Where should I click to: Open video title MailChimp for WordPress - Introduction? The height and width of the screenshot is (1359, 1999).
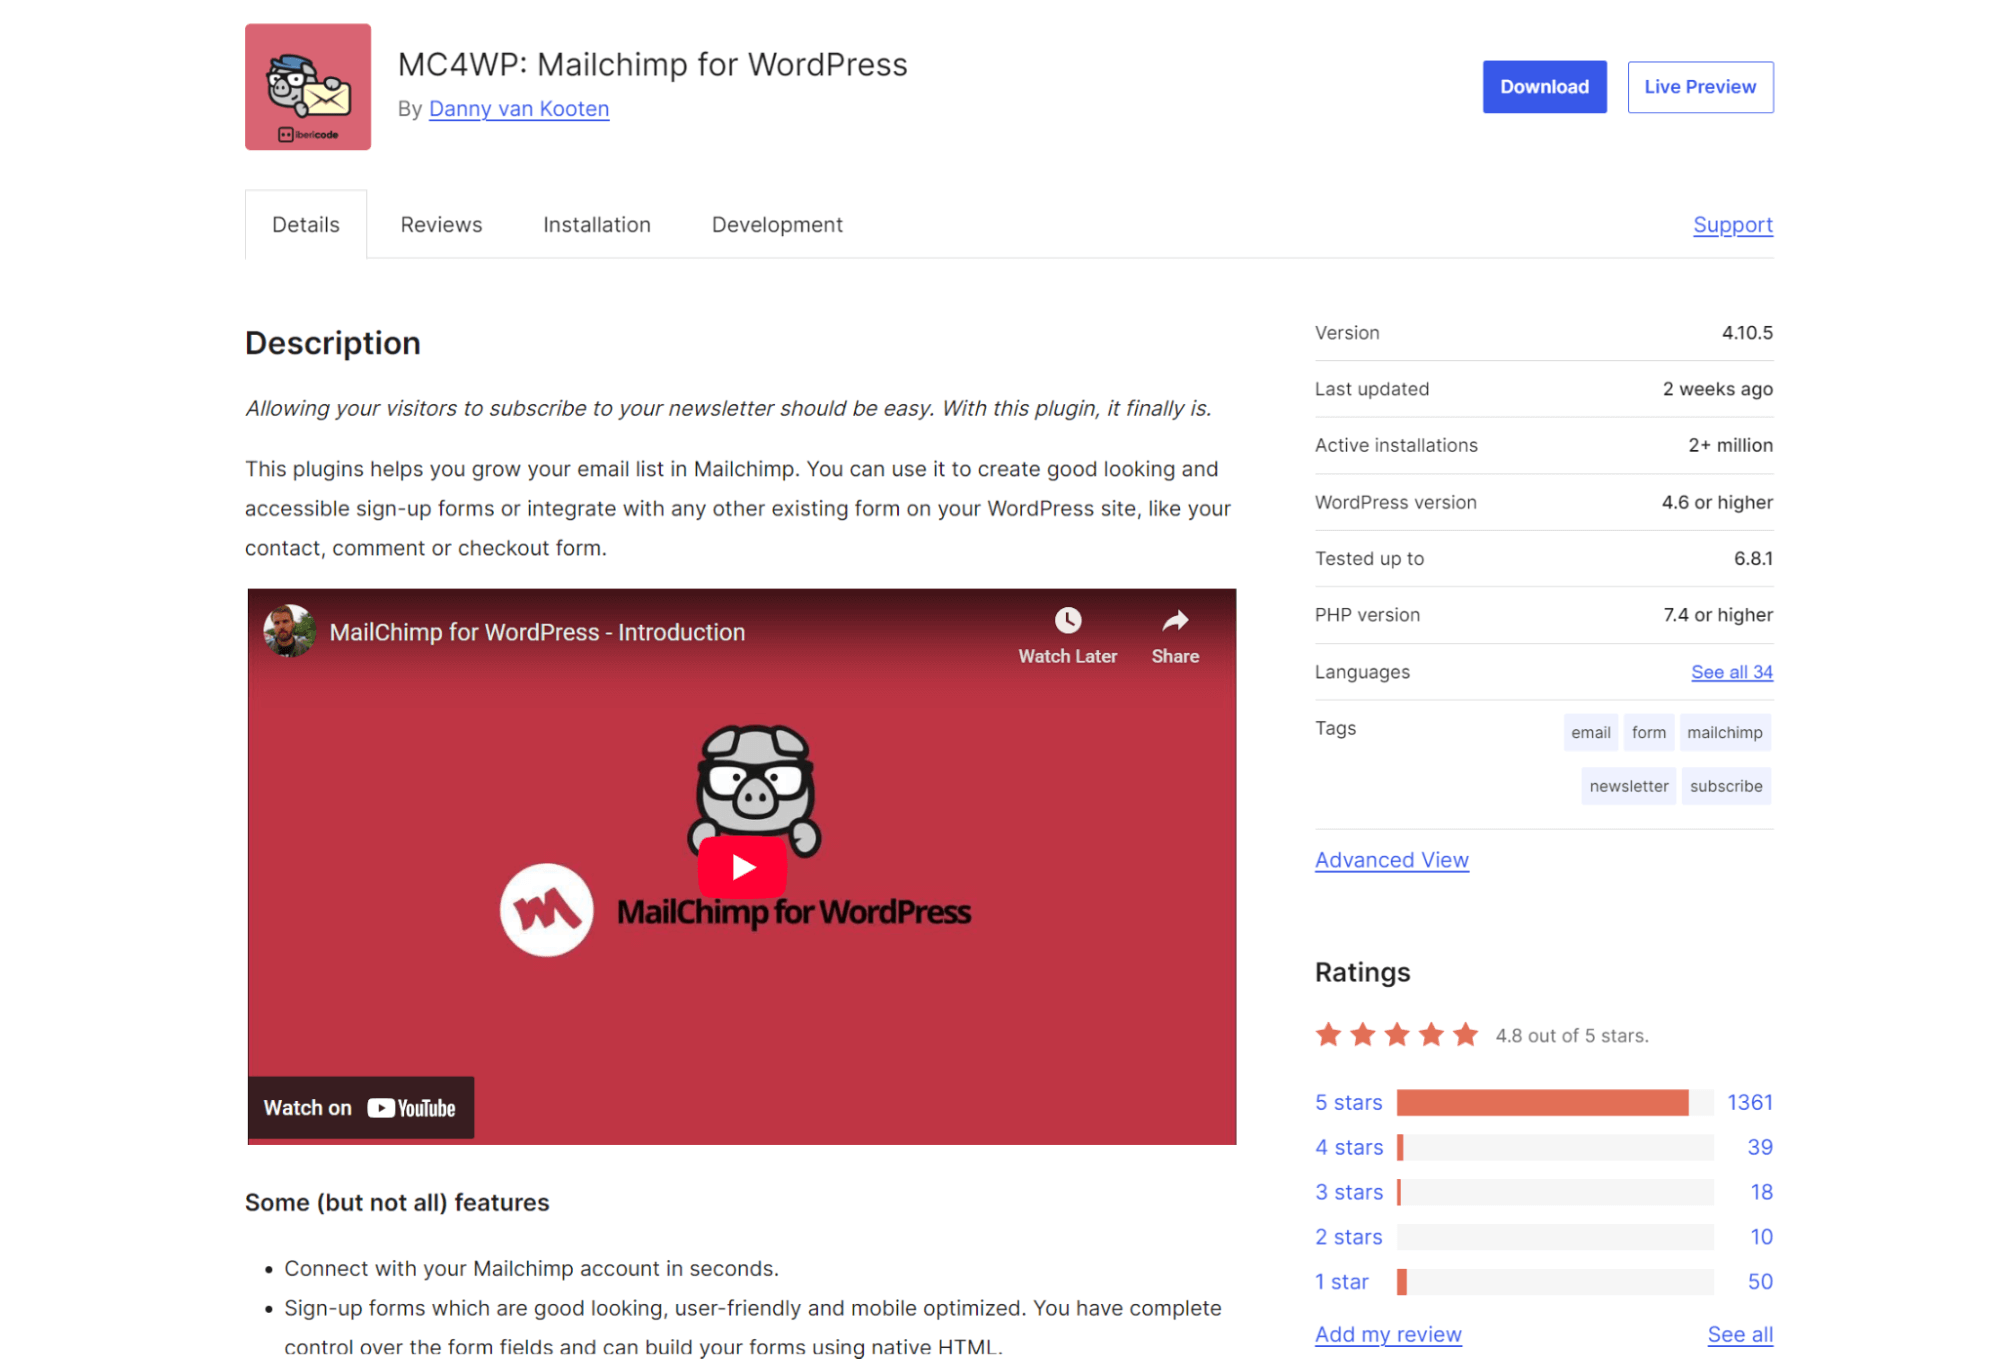537,632
